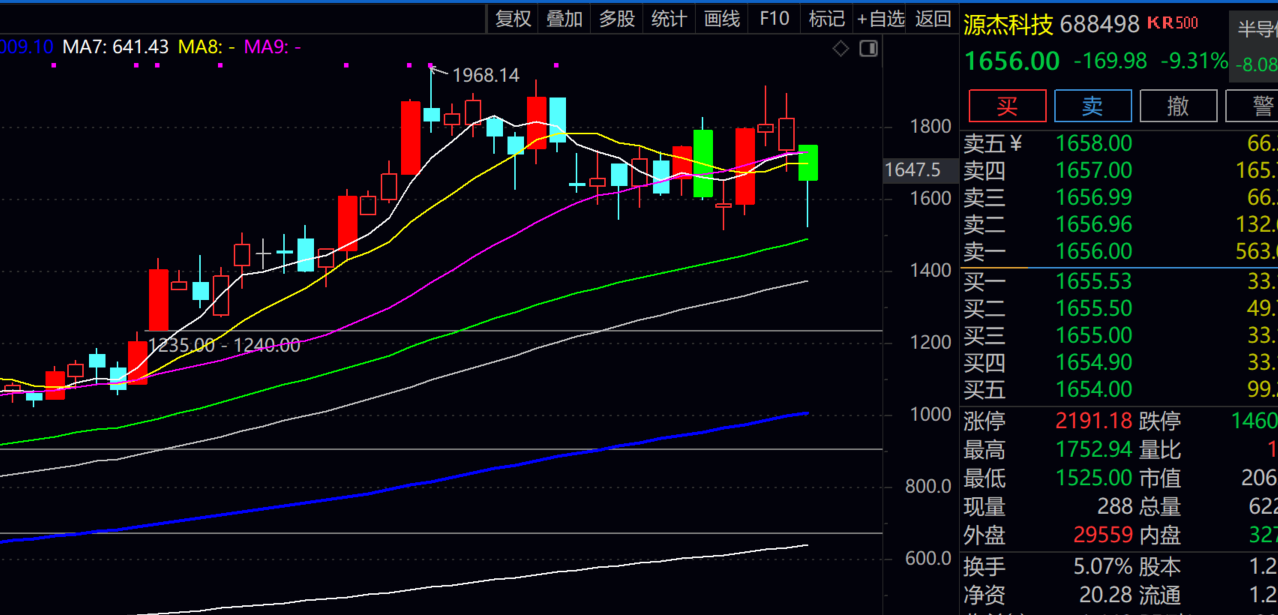This screenshot has width=1278, height=615.
Task: Add stock with +自选 button
Action: [880, 18]
